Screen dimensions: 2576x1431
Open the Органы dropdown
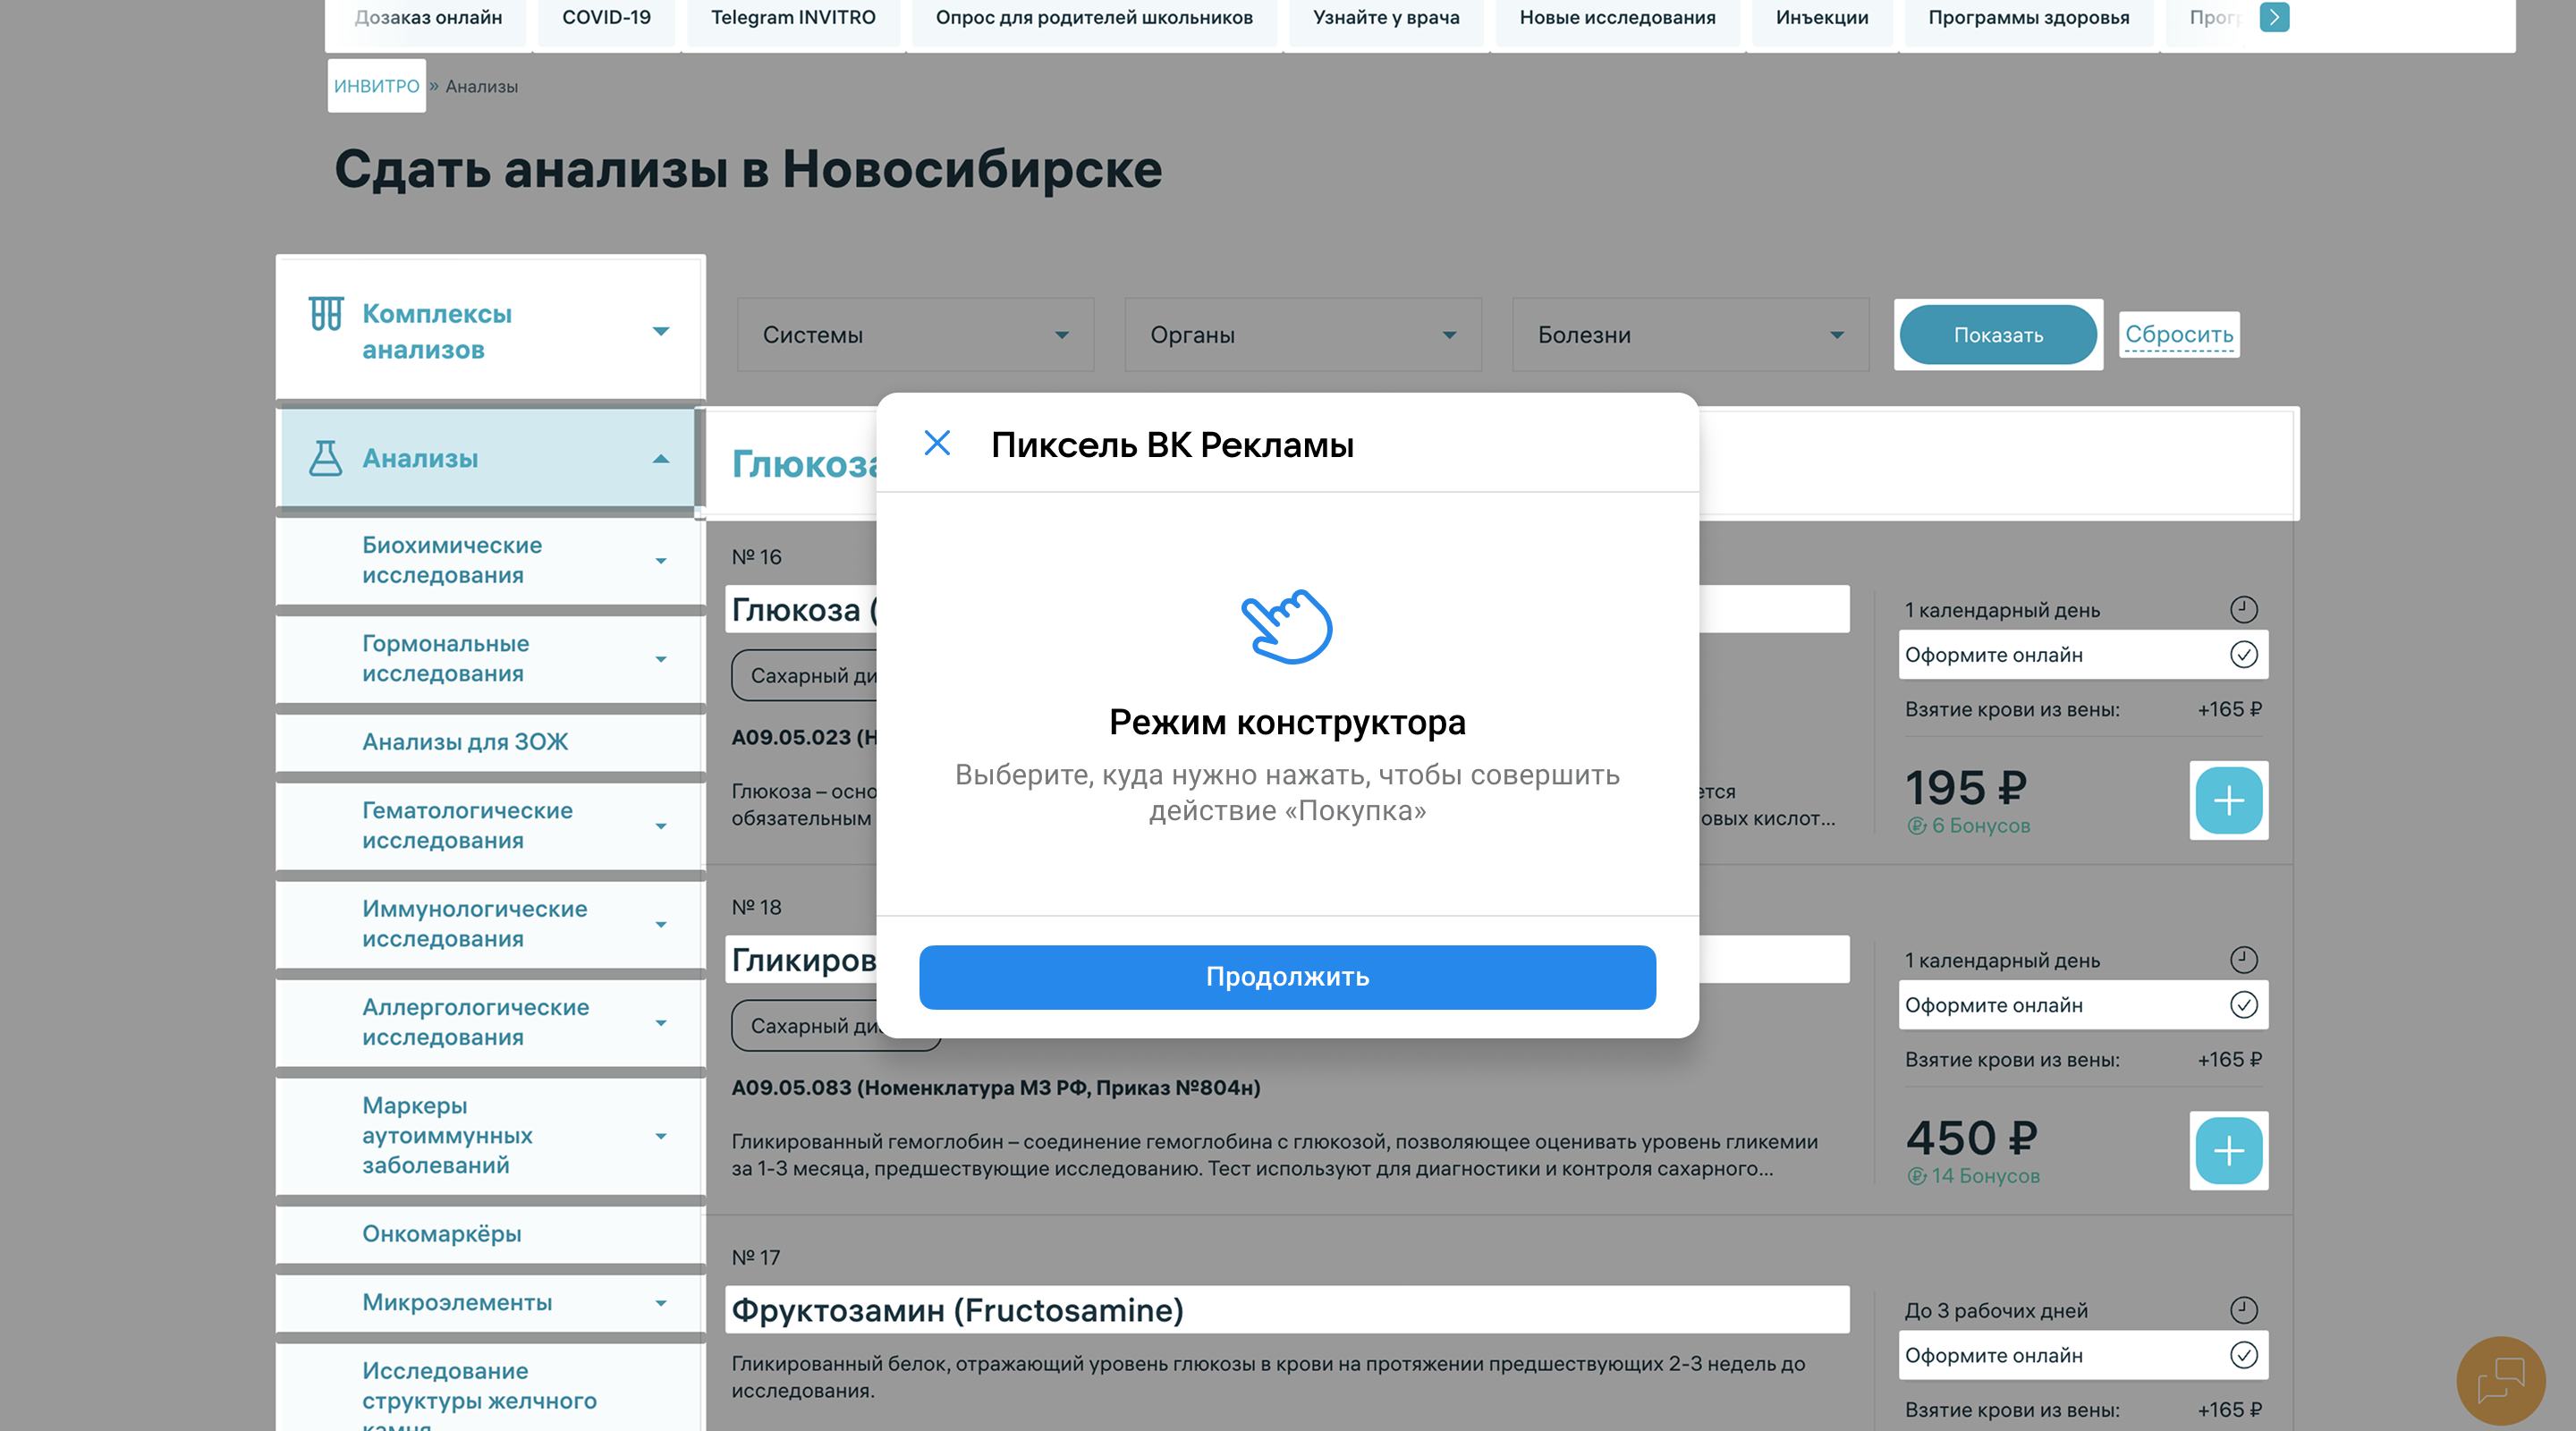click(1303, 335)
